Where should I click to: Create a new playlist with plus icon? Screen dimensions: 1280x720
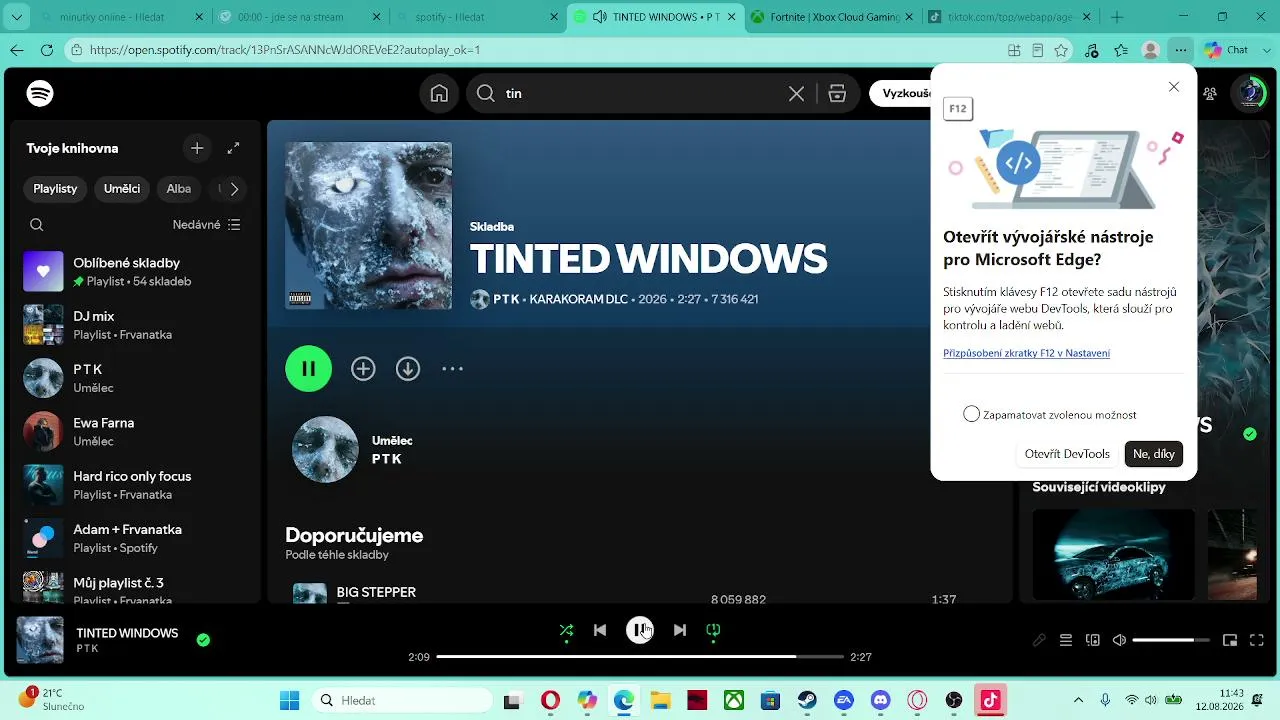coord(197,148)
